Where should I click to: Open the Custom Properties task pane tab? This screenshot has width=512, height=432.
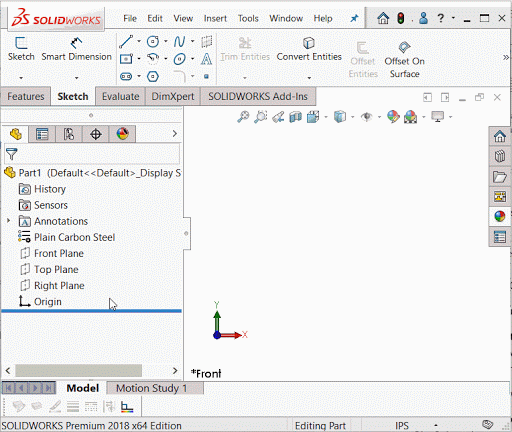[x=500, y=237]
